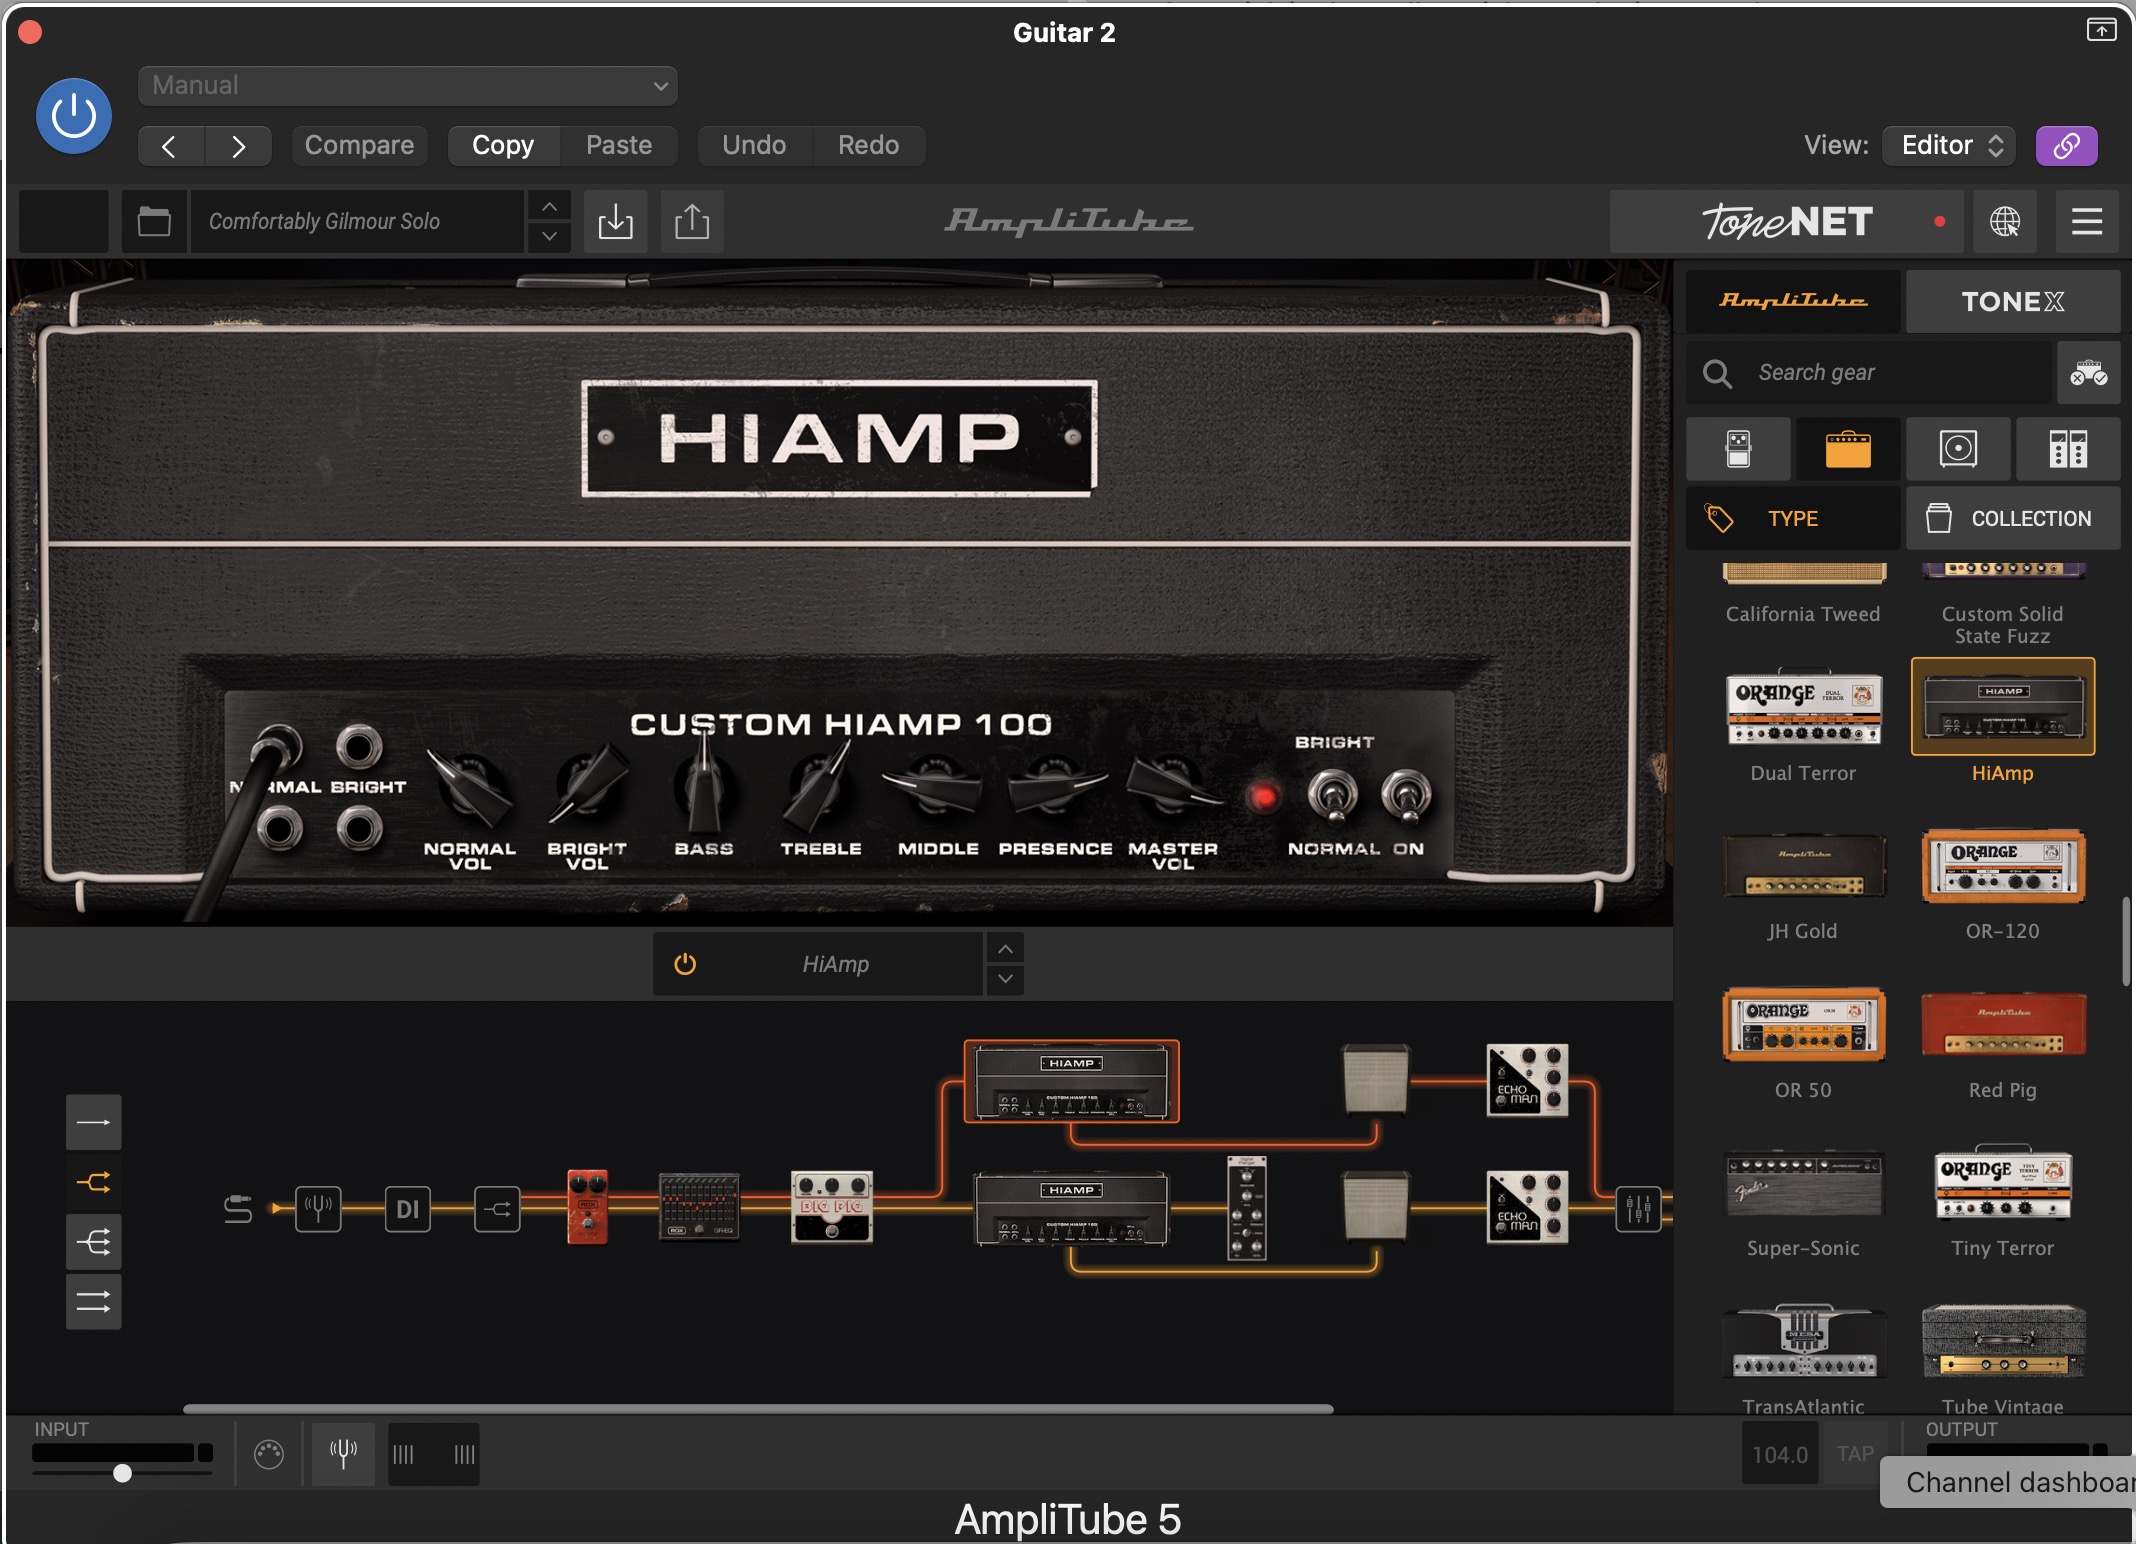Screen dimensions: 2136x1544
Task: Toggle the plugin power bypass button
Action: click(74, 116)
